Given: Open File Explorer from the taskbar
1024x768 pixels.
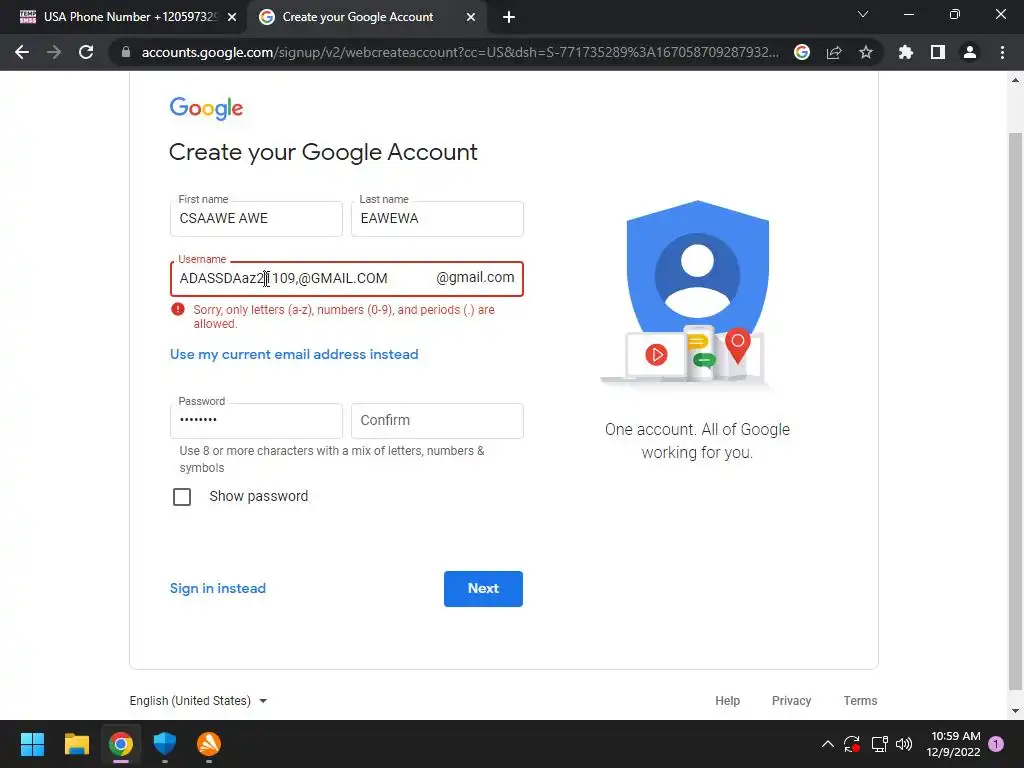Looking at the screenshot, I should point(76,744).
